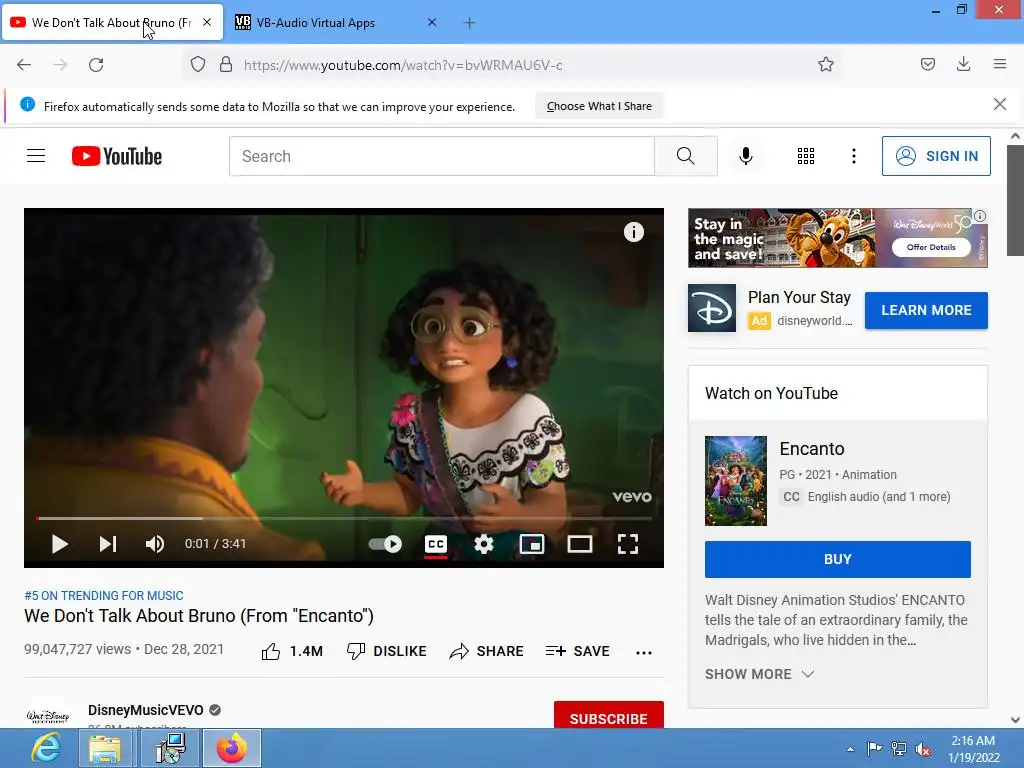Click Choose What I Share
Image resolution: width=1024 pixels, height=768 pixels.
pos(599,106)
